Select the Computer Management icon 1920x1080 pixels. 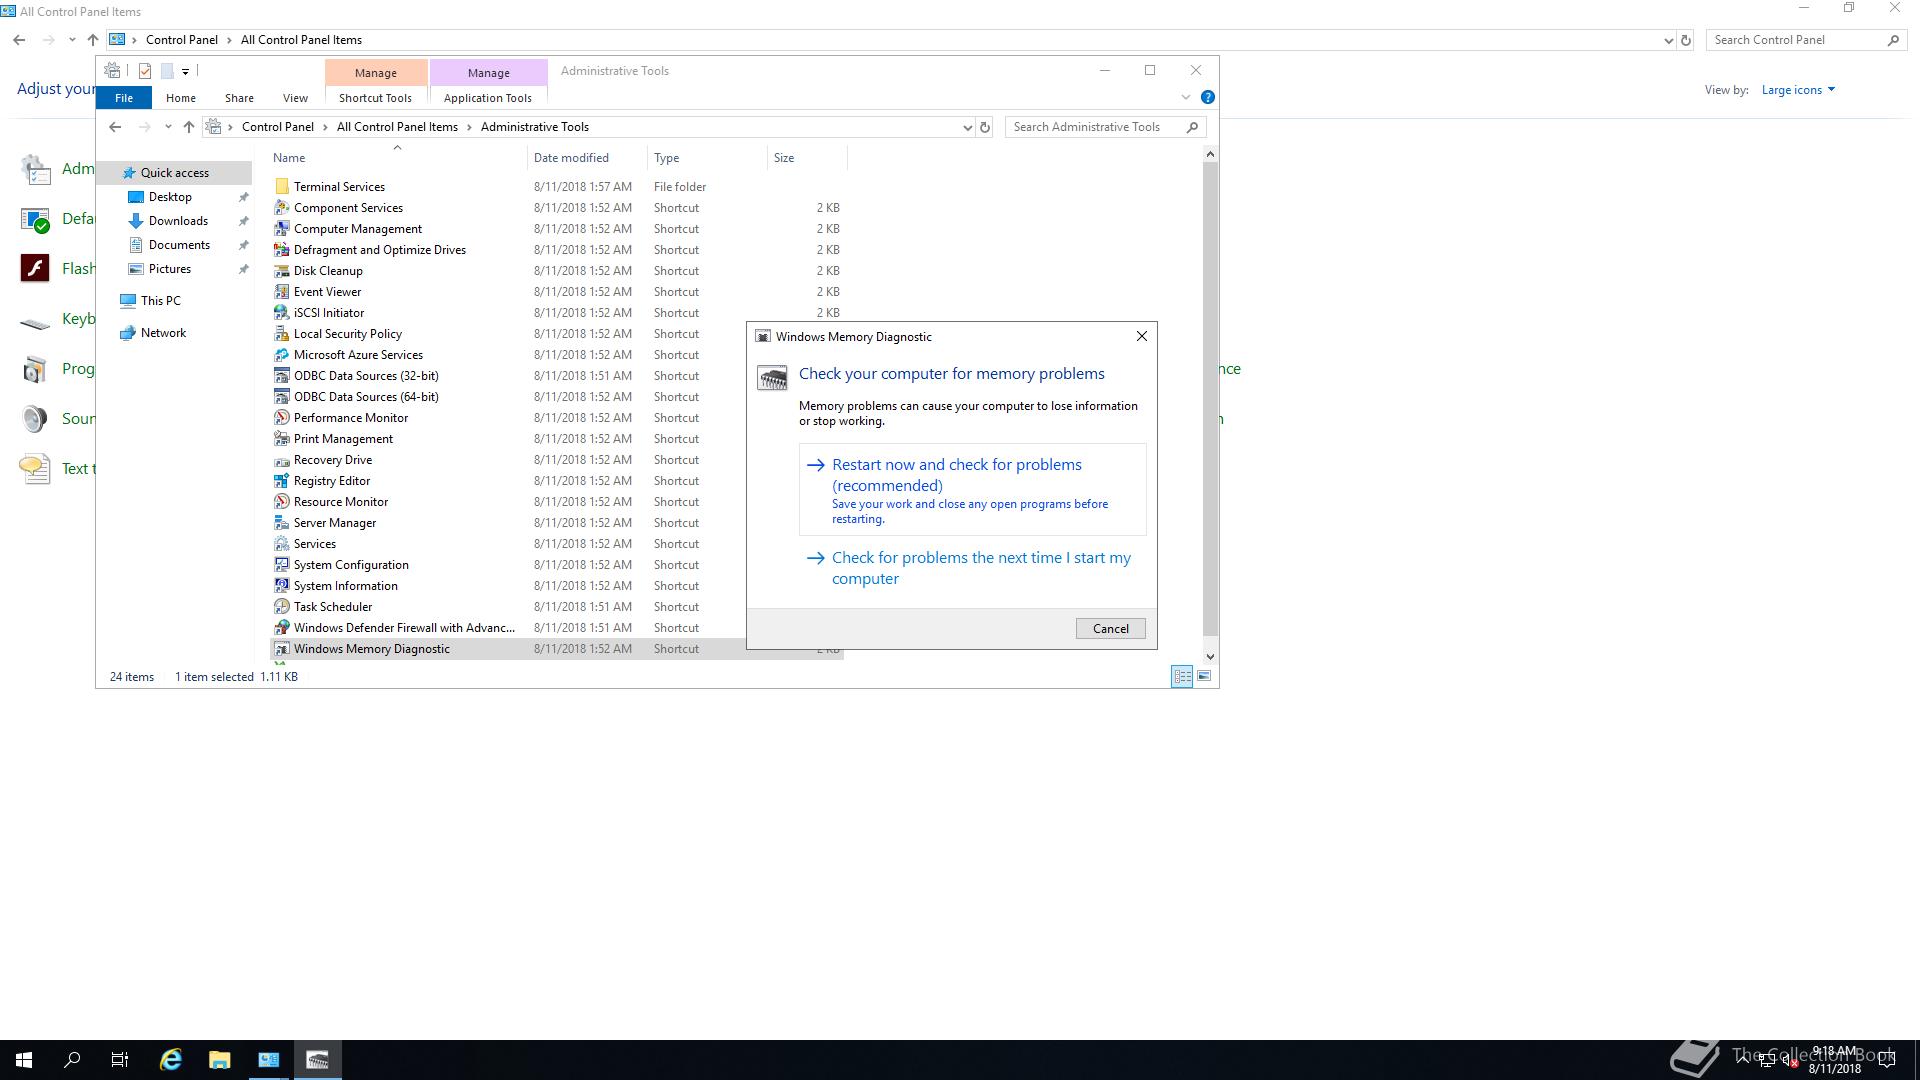tap(282, 228)
